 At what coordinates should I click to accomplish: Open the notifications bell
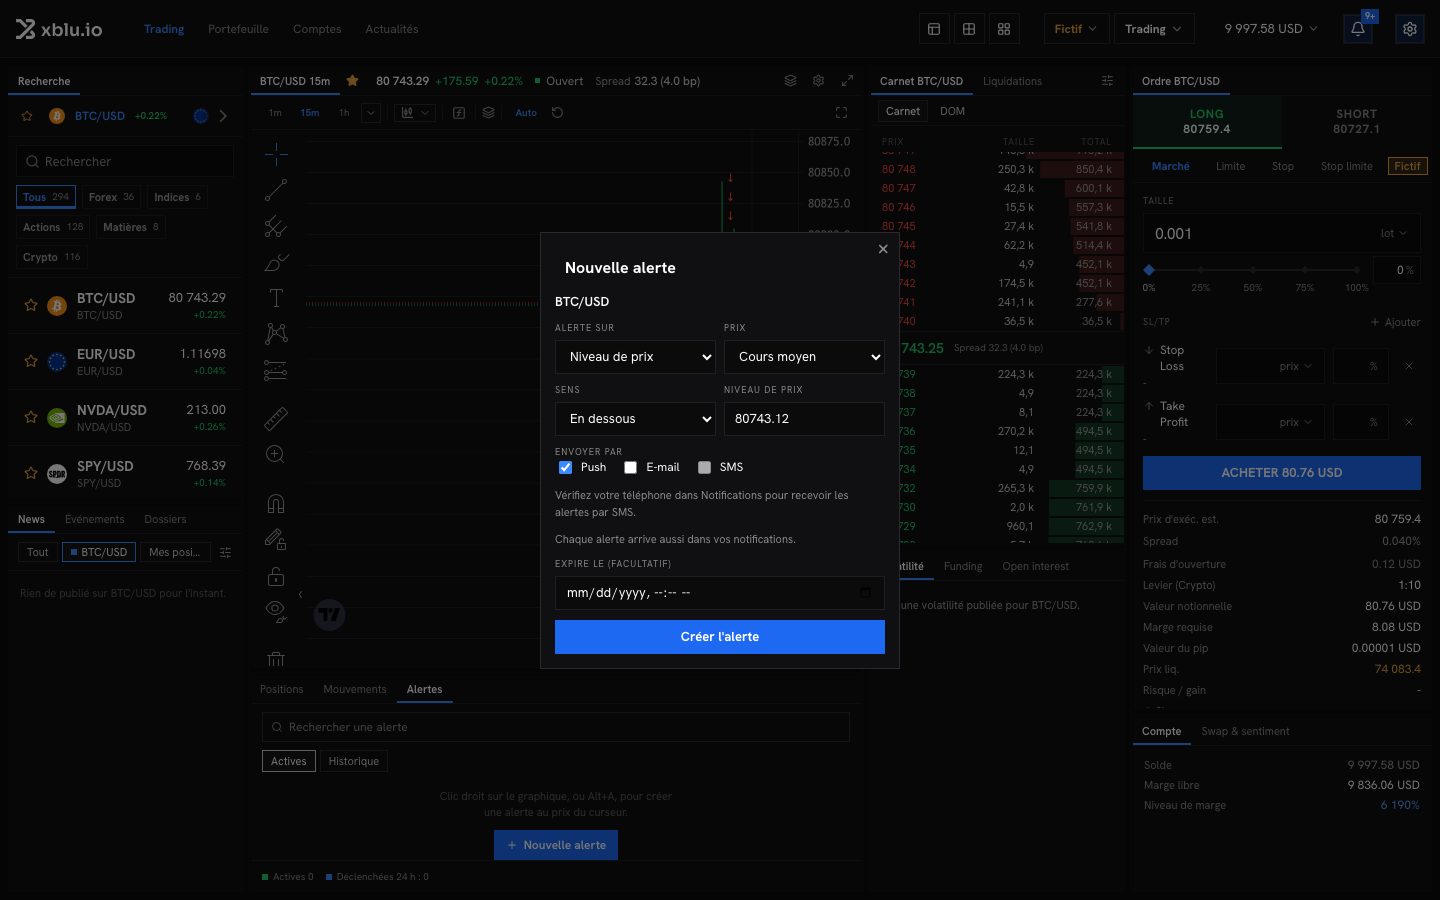coord(1358,29)
